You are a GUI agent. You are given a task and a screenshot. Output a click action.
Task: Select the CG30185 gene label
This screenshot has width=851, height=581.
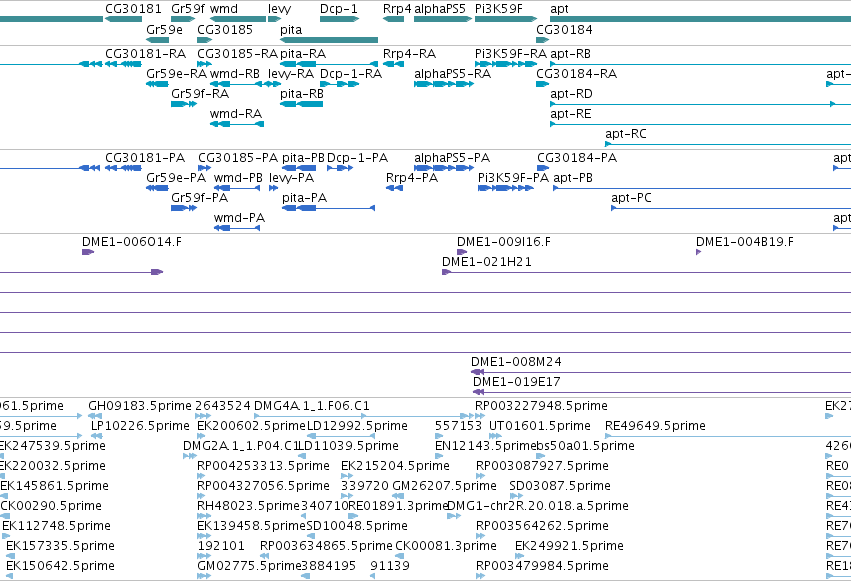pos(225,29)
